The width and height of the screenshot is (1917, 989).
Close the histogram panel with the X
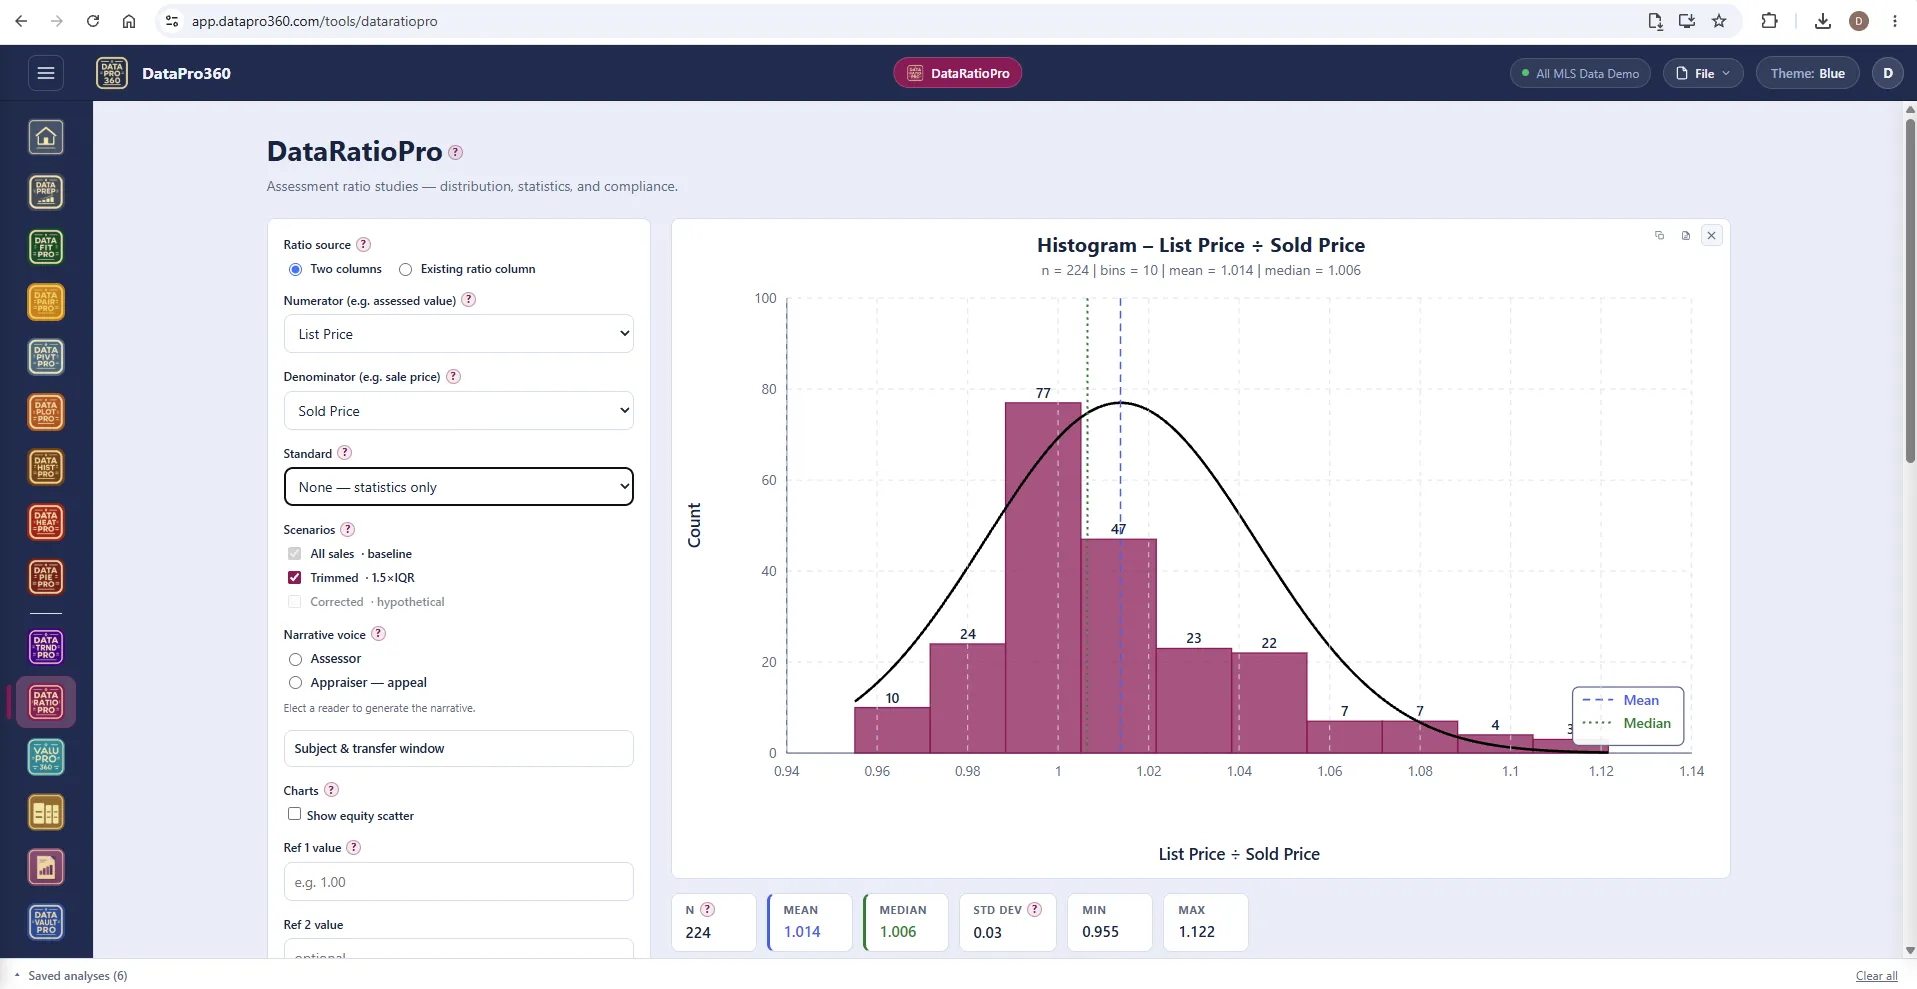[x=1711, y=236]
